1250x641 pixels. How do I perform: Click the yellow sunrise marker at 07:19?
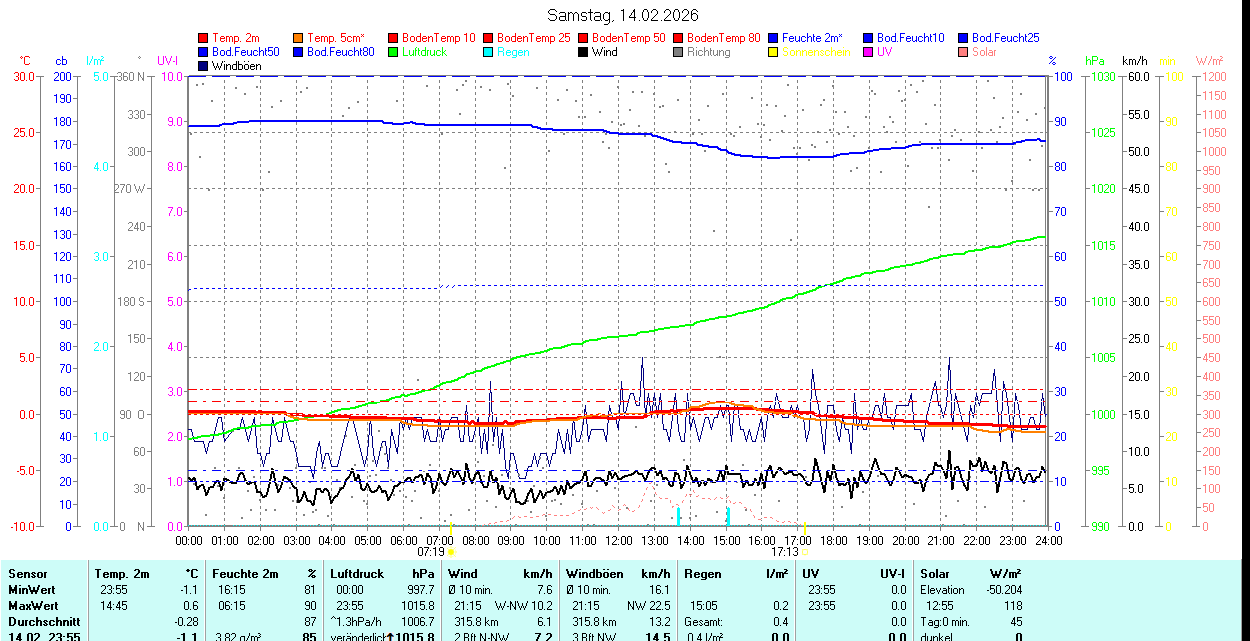pos(451,551)
